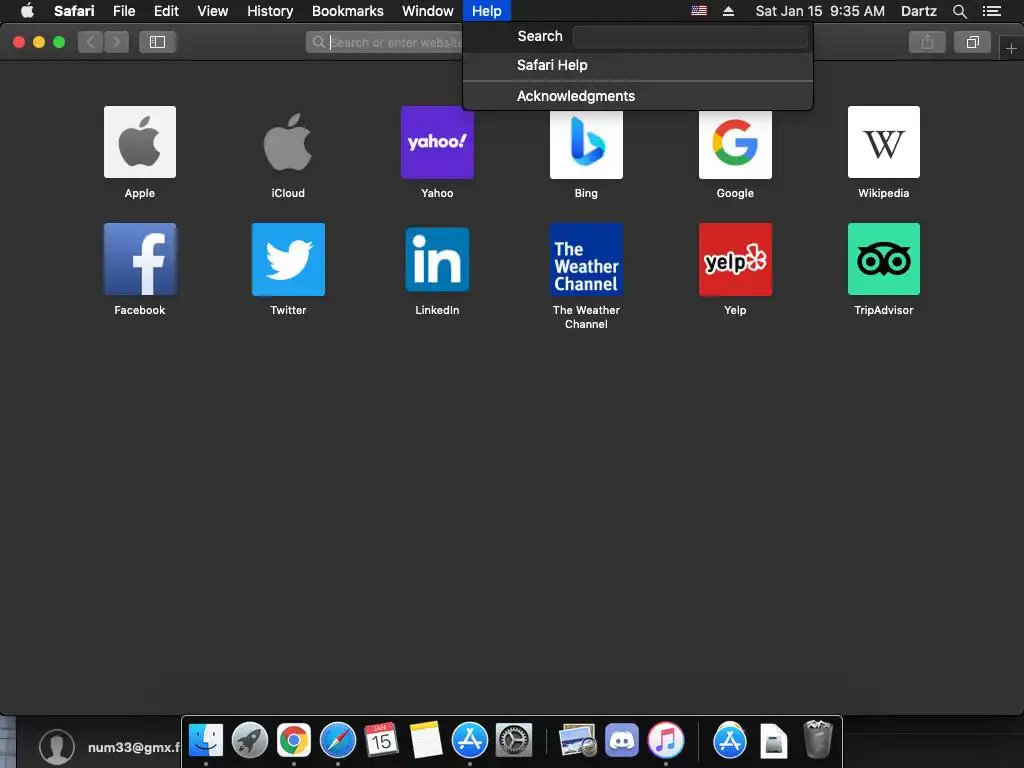Open the Yelp favorite tile
Screen dimensions: 1024x768
[x=735, y=259]
